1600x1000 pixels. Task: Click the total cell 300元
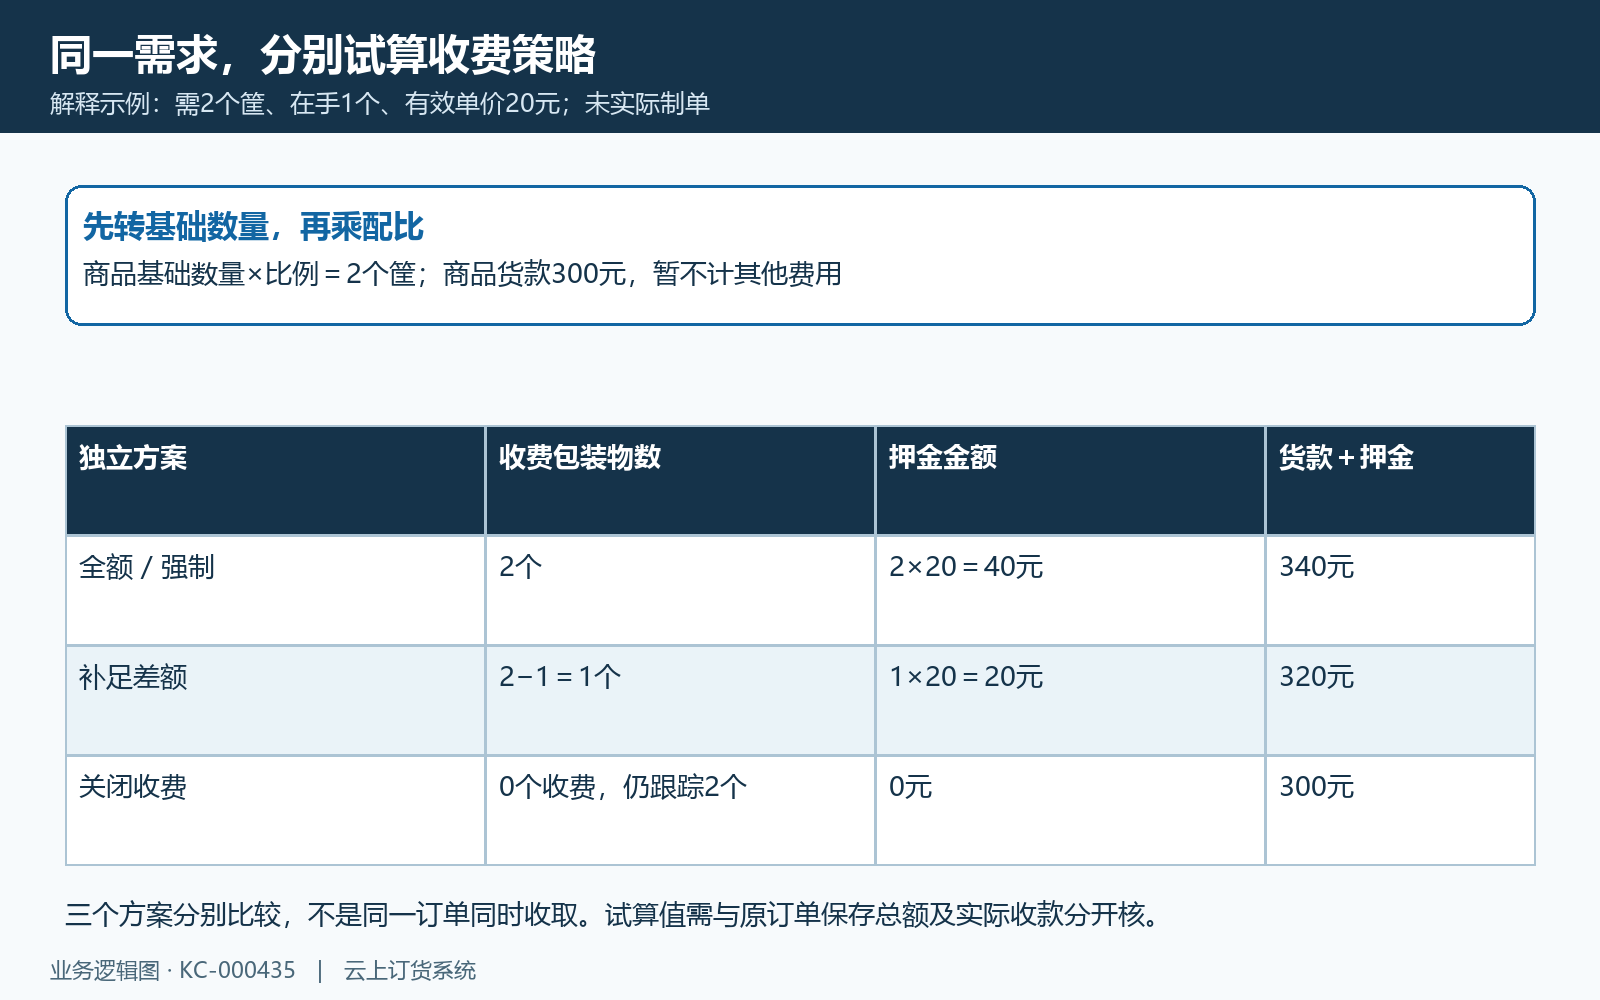tap(1400, 810)
